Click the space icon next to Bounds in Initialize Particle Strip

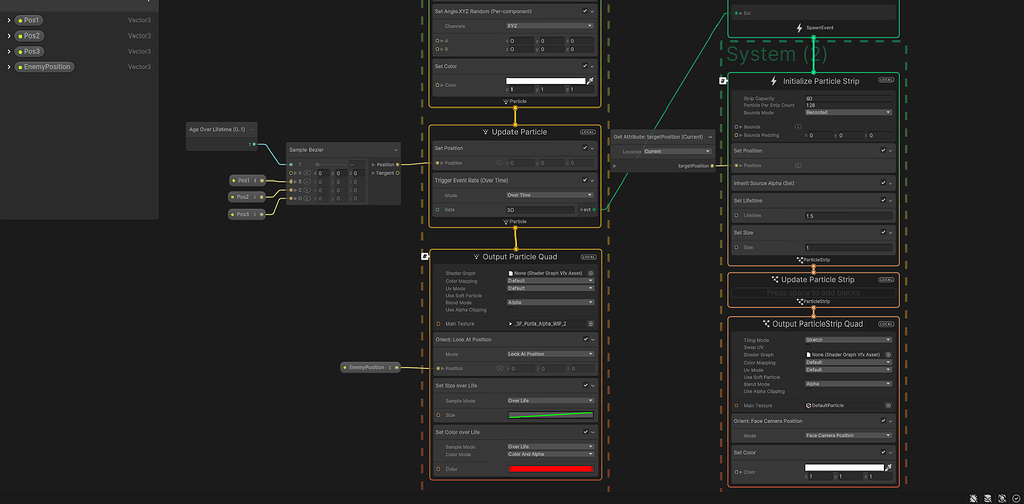click(797, 127)
